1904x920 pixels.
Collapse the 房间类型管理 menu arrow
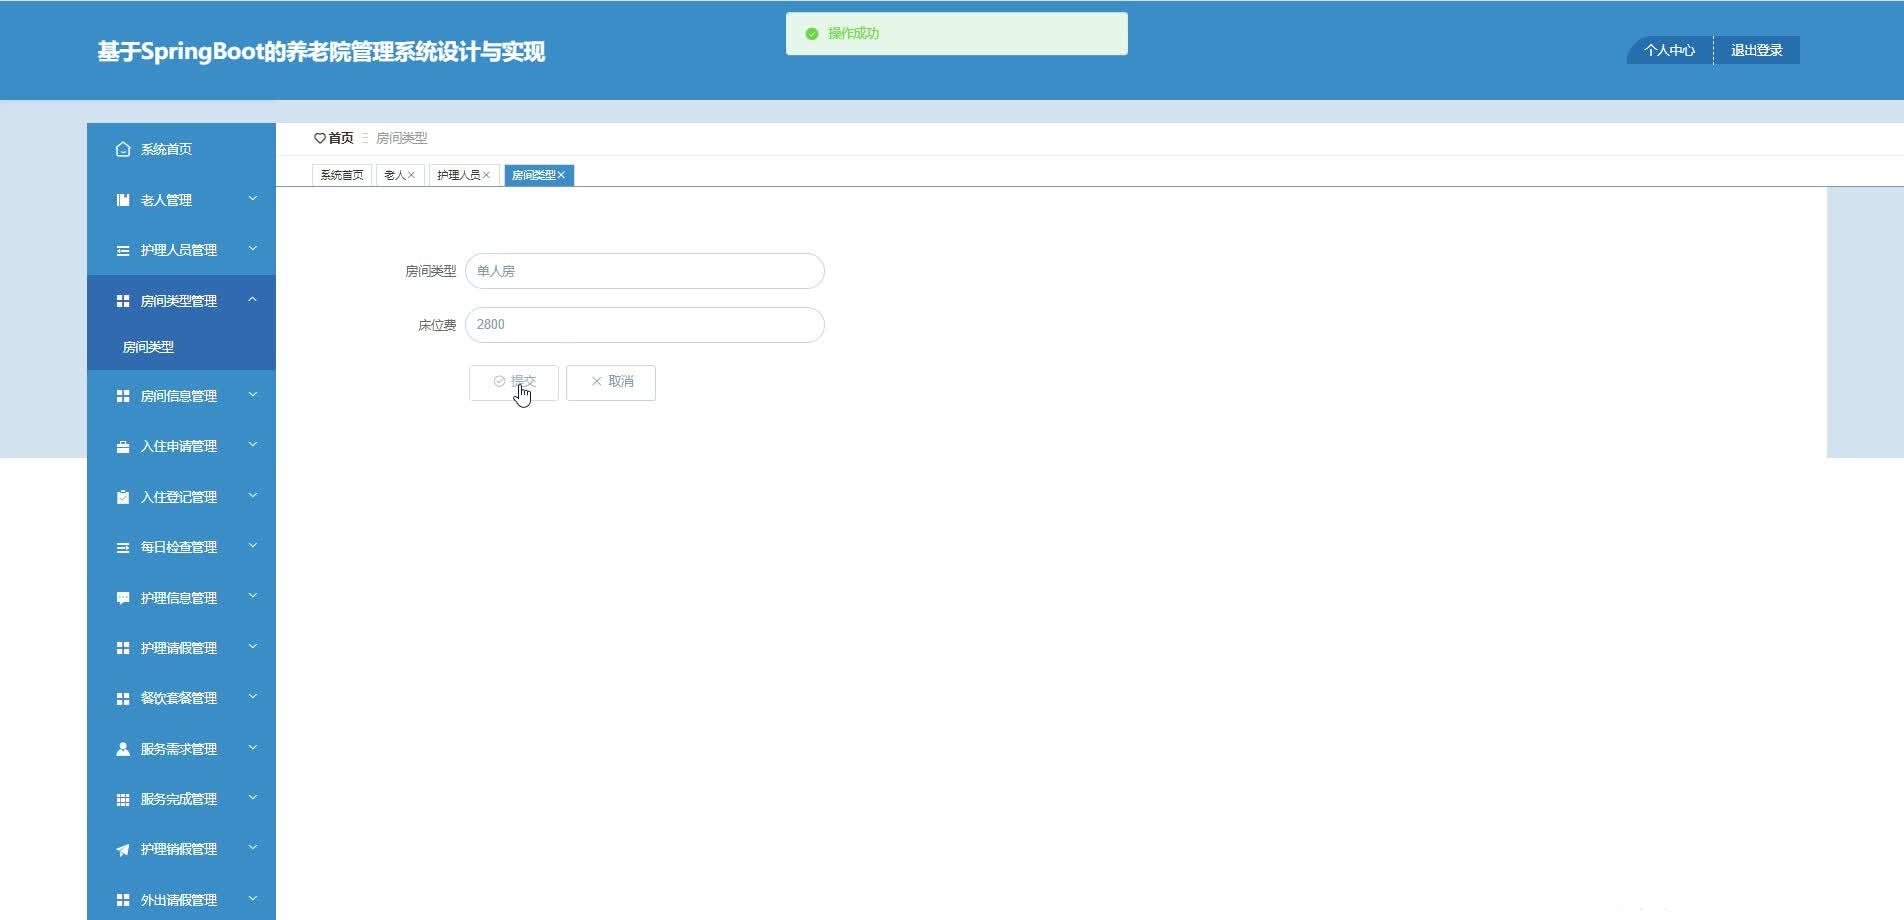(x=253, y=300)
